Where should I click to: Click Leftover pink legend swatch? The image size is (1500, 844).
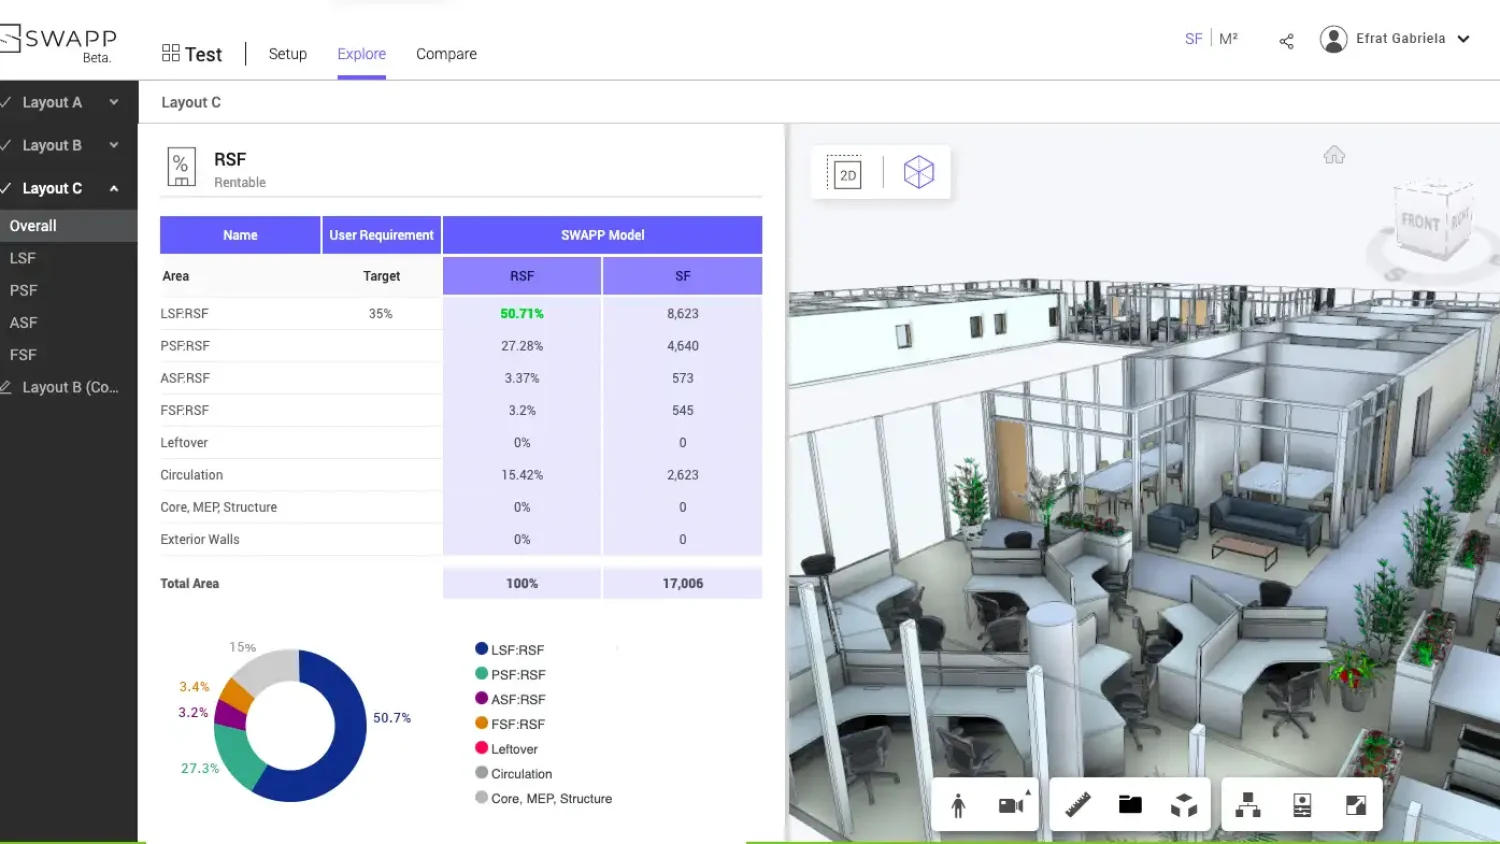click(481, 748)
